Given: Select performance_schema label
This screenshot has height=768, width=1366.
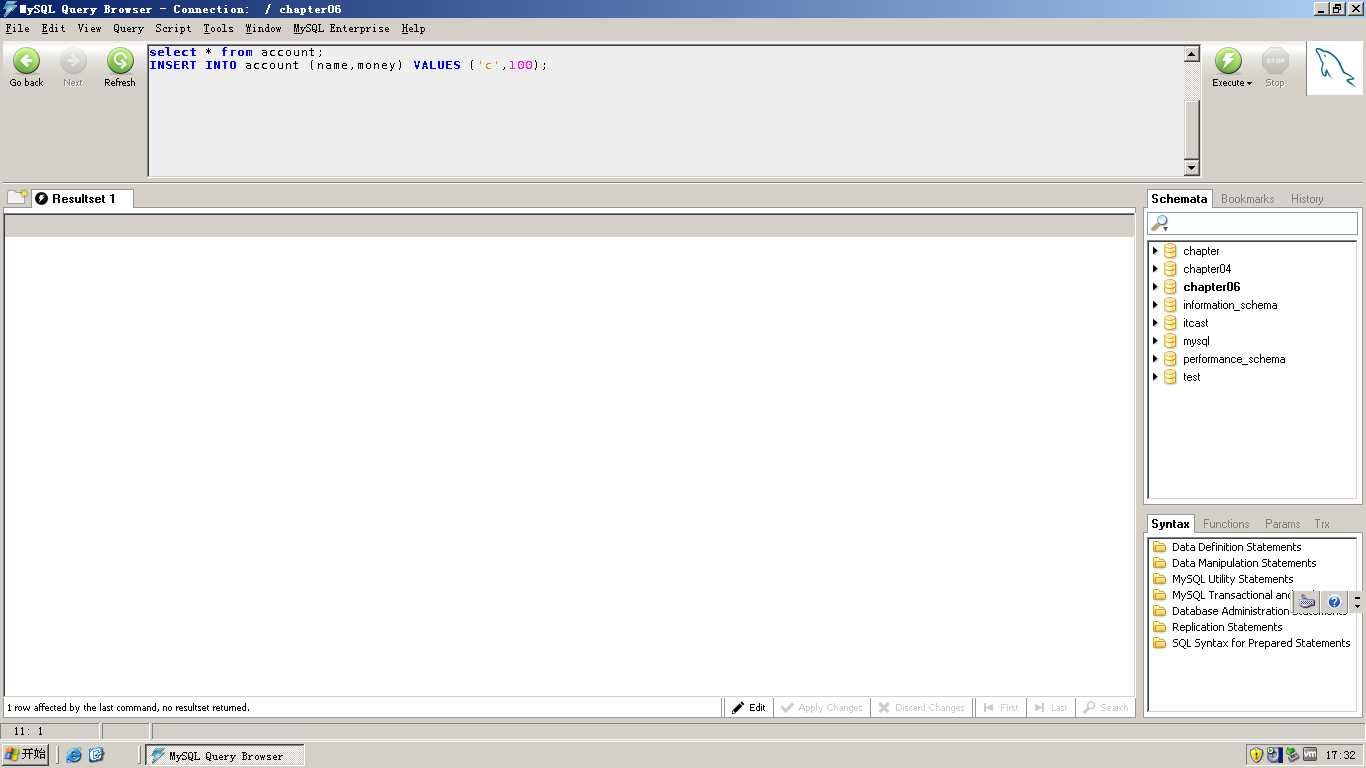Looking at the screenshot, I should coord(1234,359).
